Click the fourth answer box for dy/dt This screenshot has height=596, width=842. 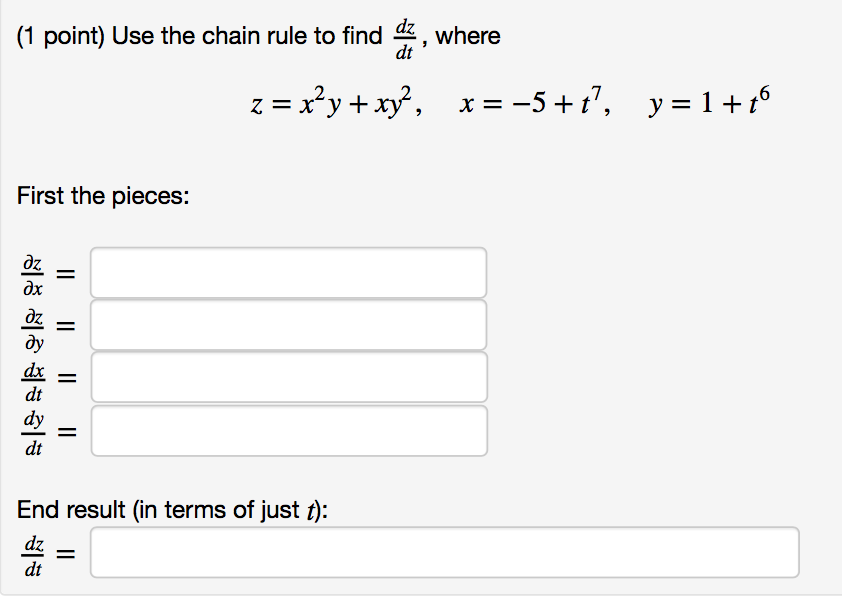[x=288, y=430]
